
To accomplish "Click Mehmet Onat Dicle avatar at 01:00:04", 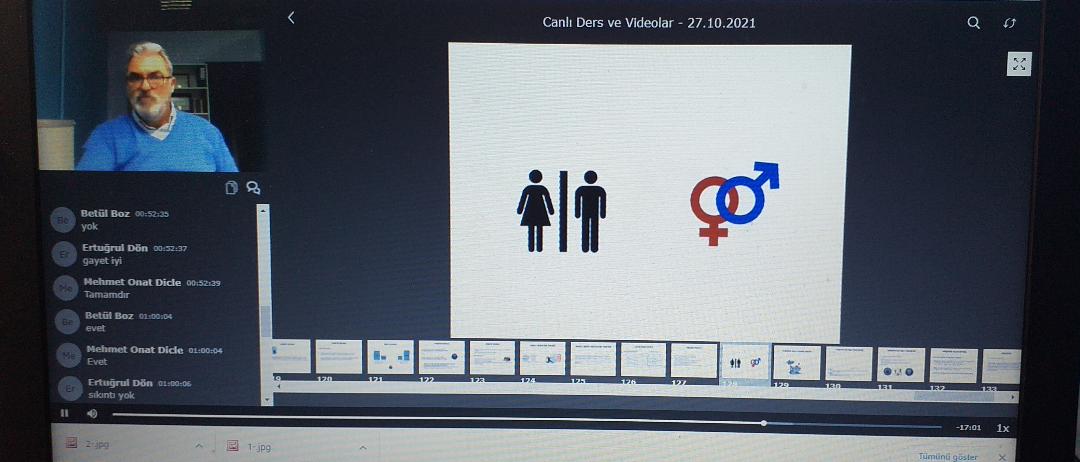I will [68, 355].
